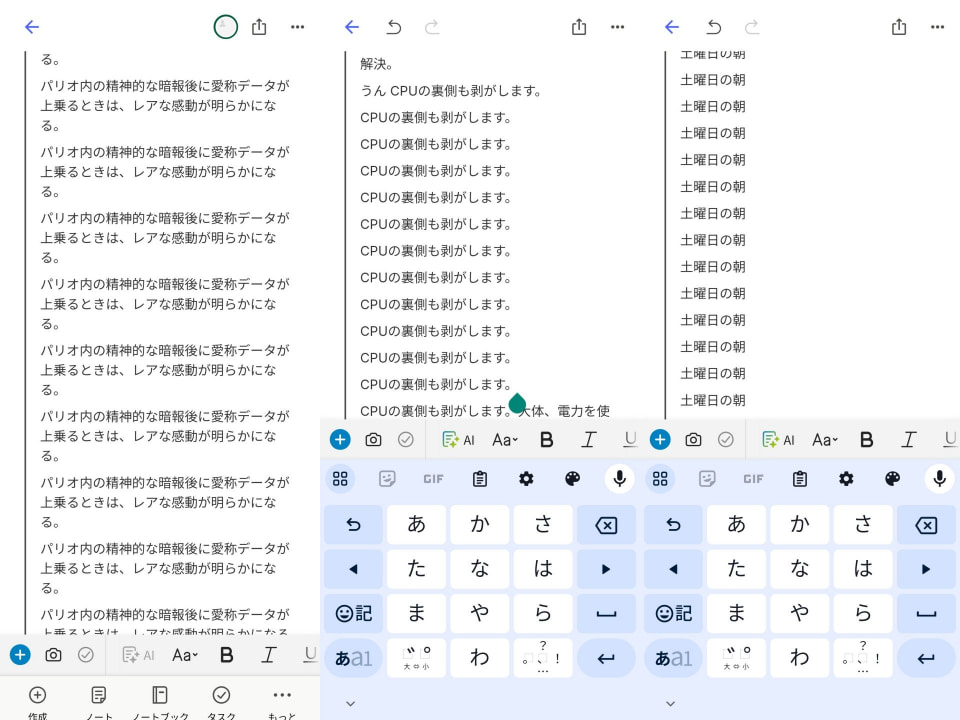Open the three-dot more menu on the left screen
The image size is (960, 720).
pyautogui.click(x=298, y=27)
